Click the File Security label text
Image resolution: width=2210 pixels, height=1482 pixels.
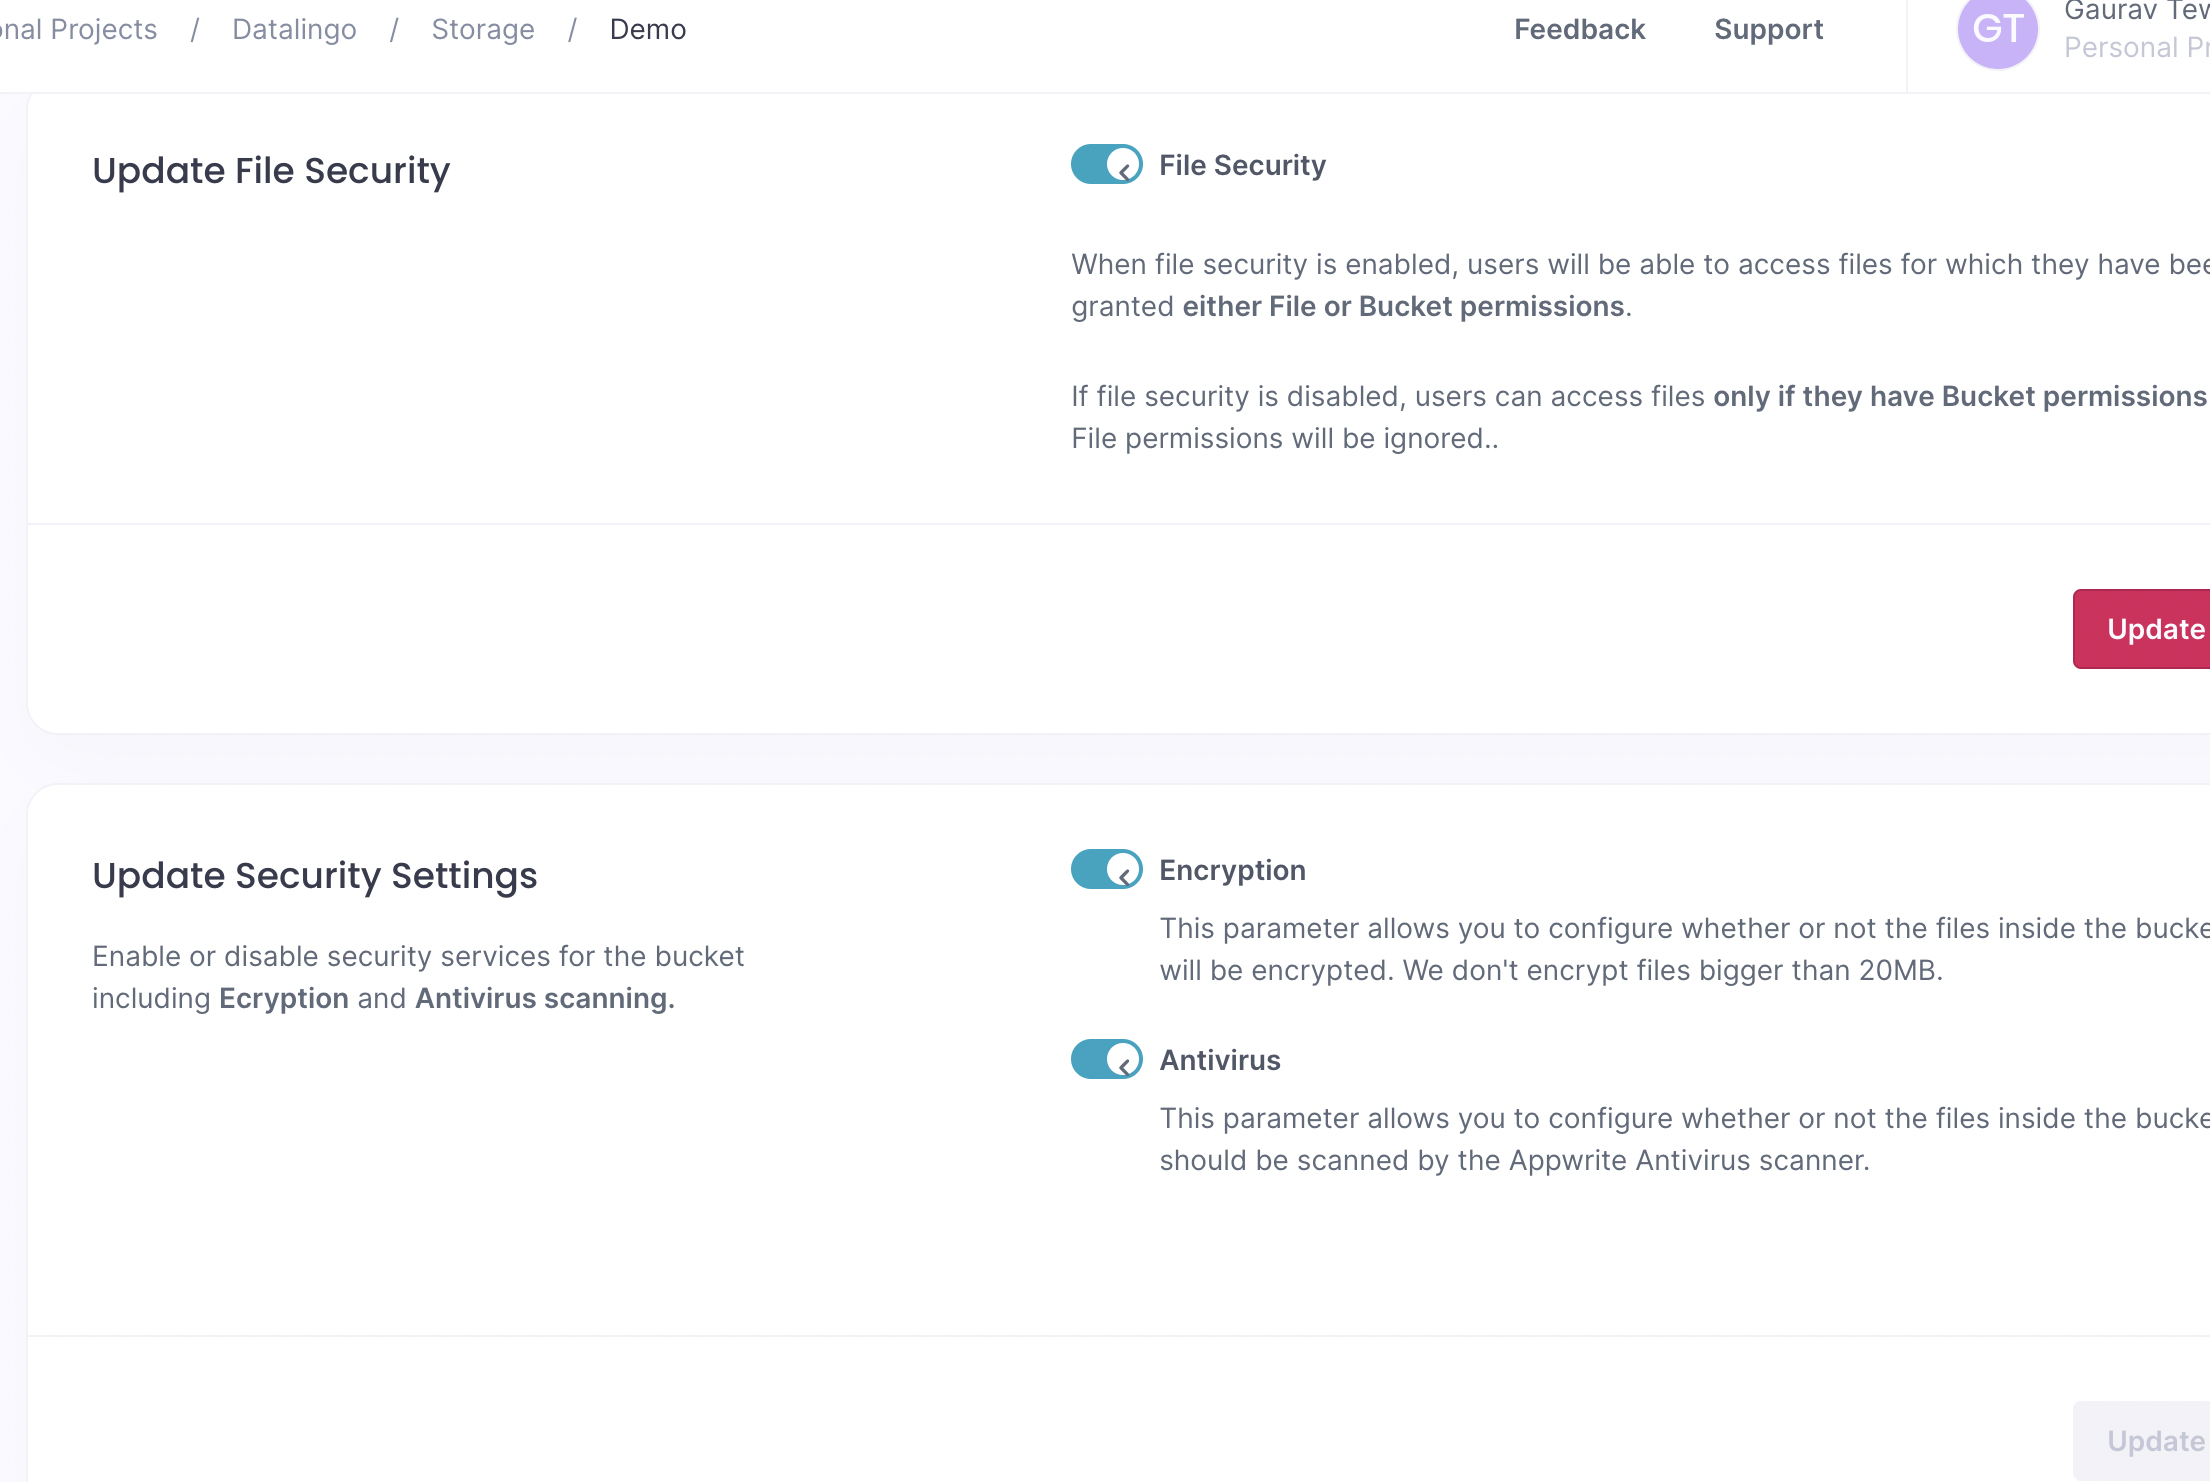tap(1242, 165)
